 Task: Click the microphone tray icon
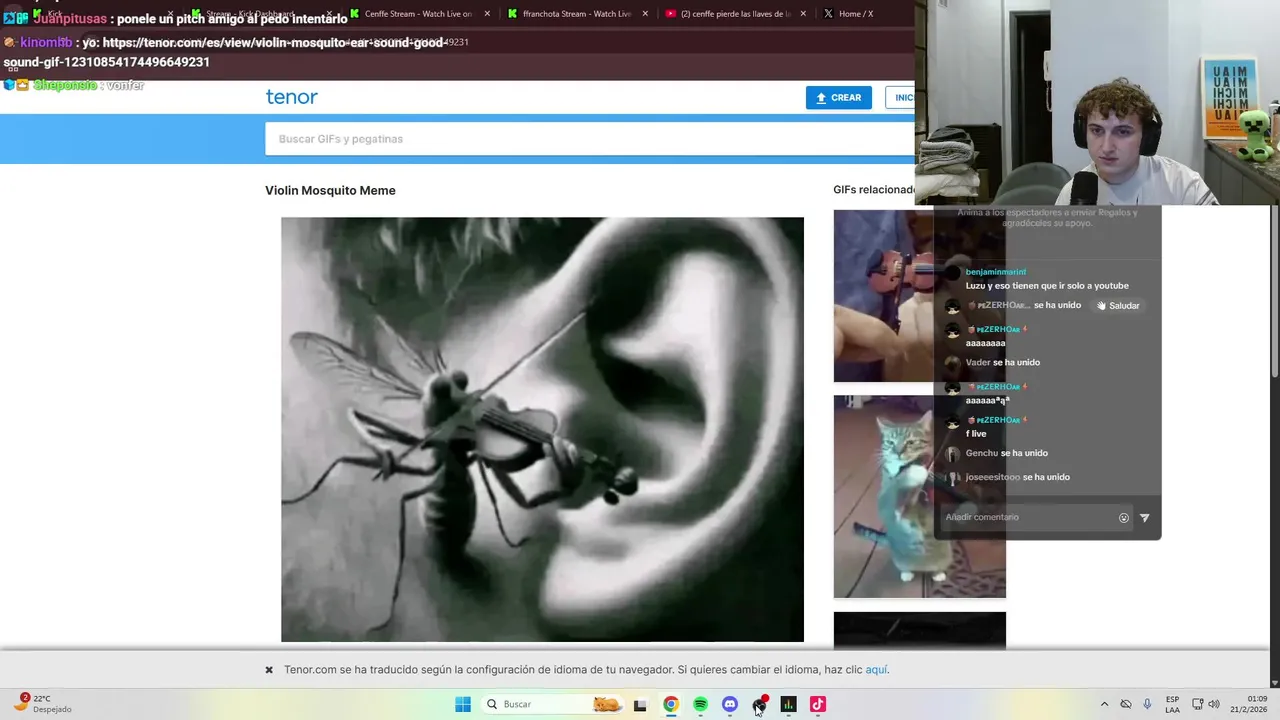(1147, 704)
